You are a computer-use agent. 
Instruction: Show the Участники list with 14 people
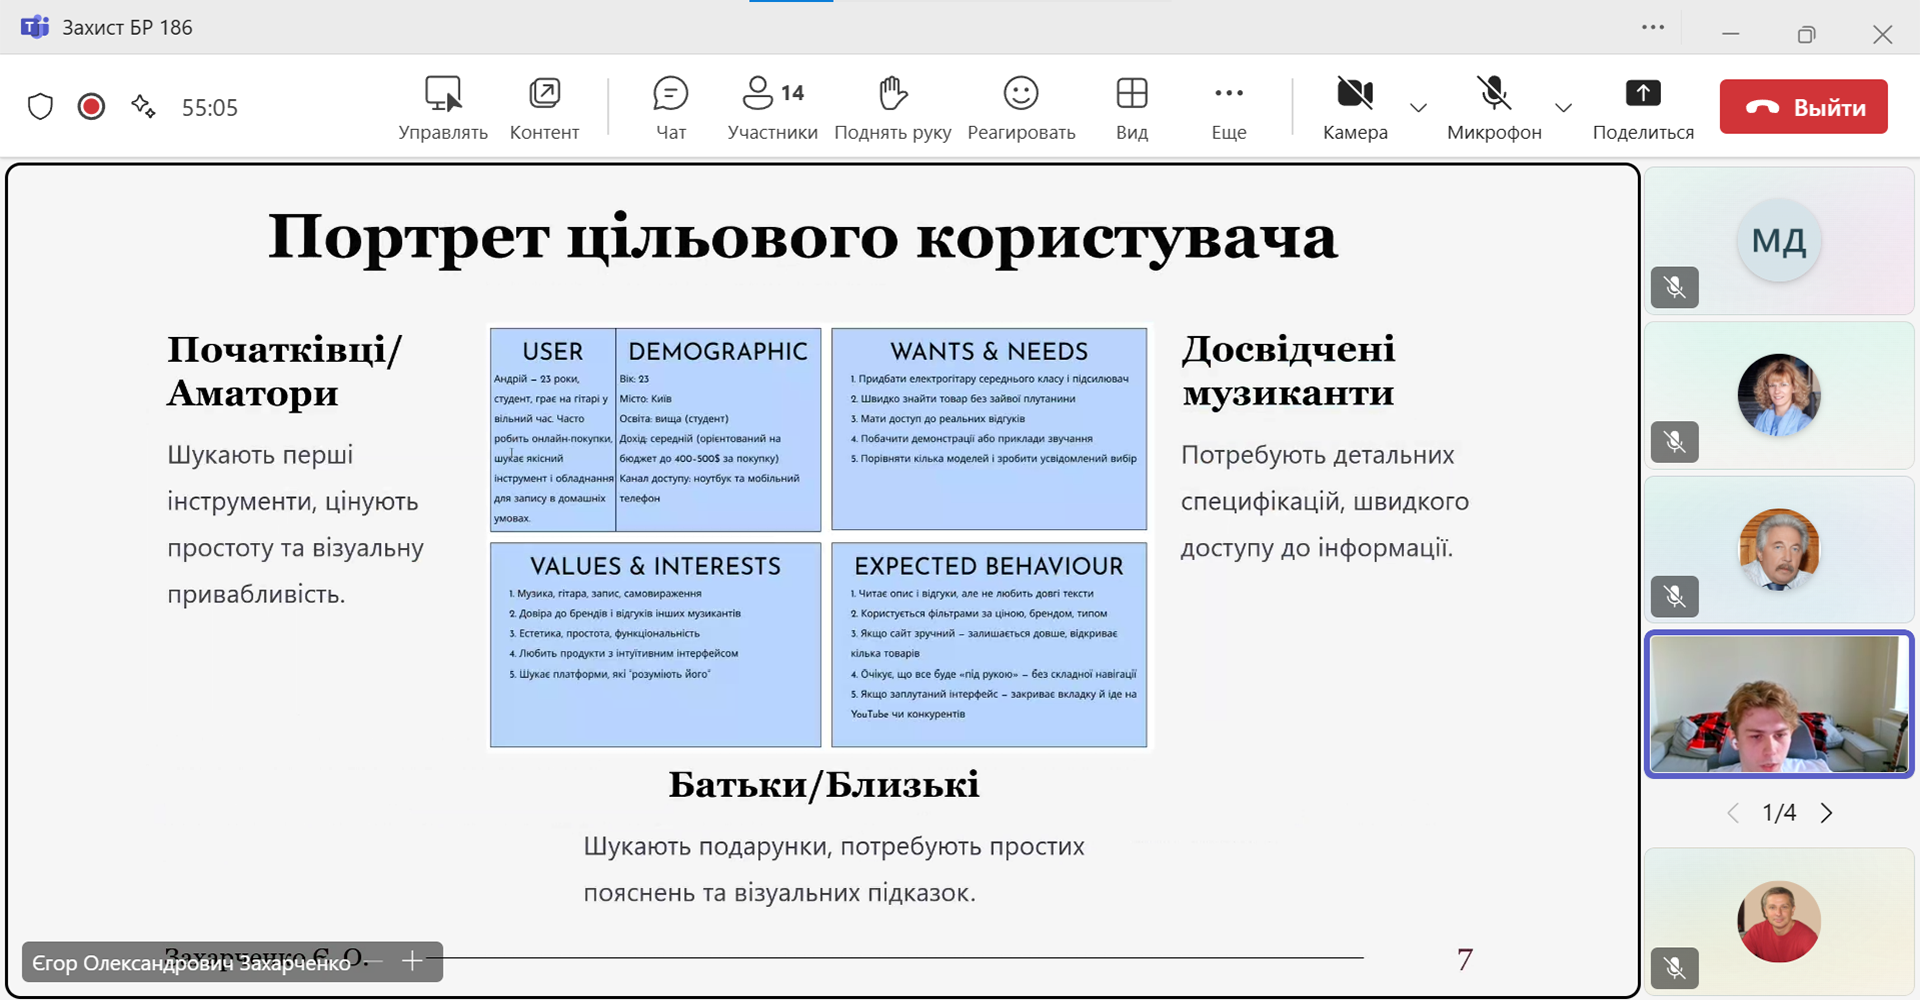(x=772, y=107)
